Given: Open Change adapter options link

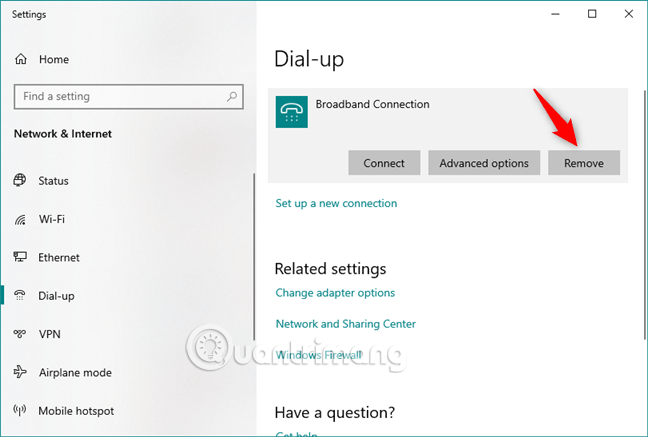Looking at the screenshot, I should pyautogui.click(x=335, y=293).
